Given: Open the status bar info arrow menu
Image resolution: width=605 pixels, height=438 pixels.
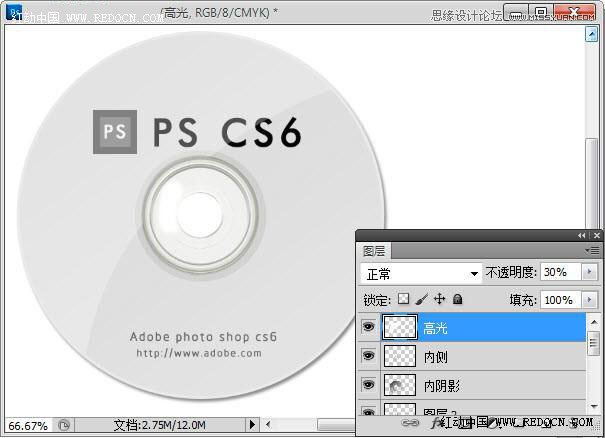Looking at the screenshot, I should coord(252,424).
